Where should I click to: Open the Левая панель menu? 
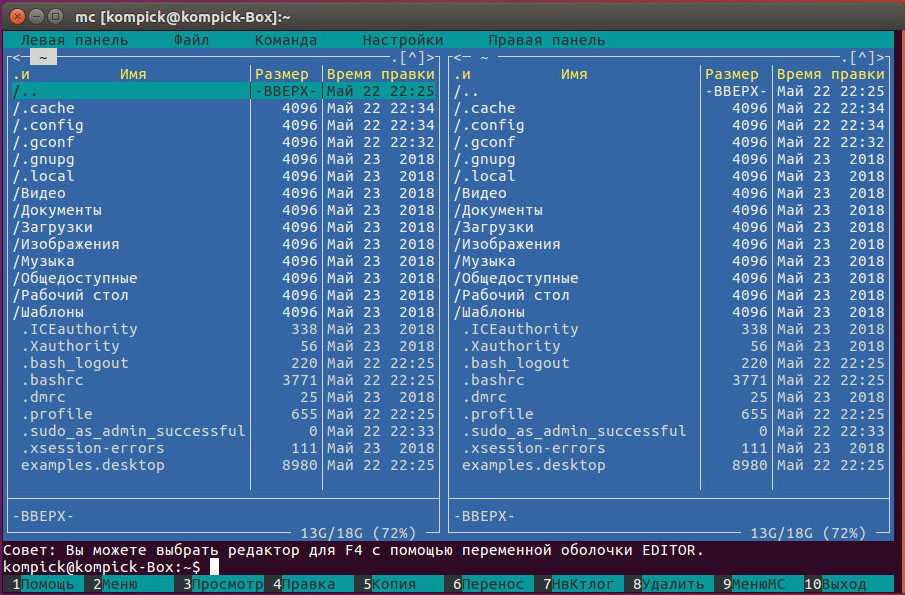tap(74, 40)
